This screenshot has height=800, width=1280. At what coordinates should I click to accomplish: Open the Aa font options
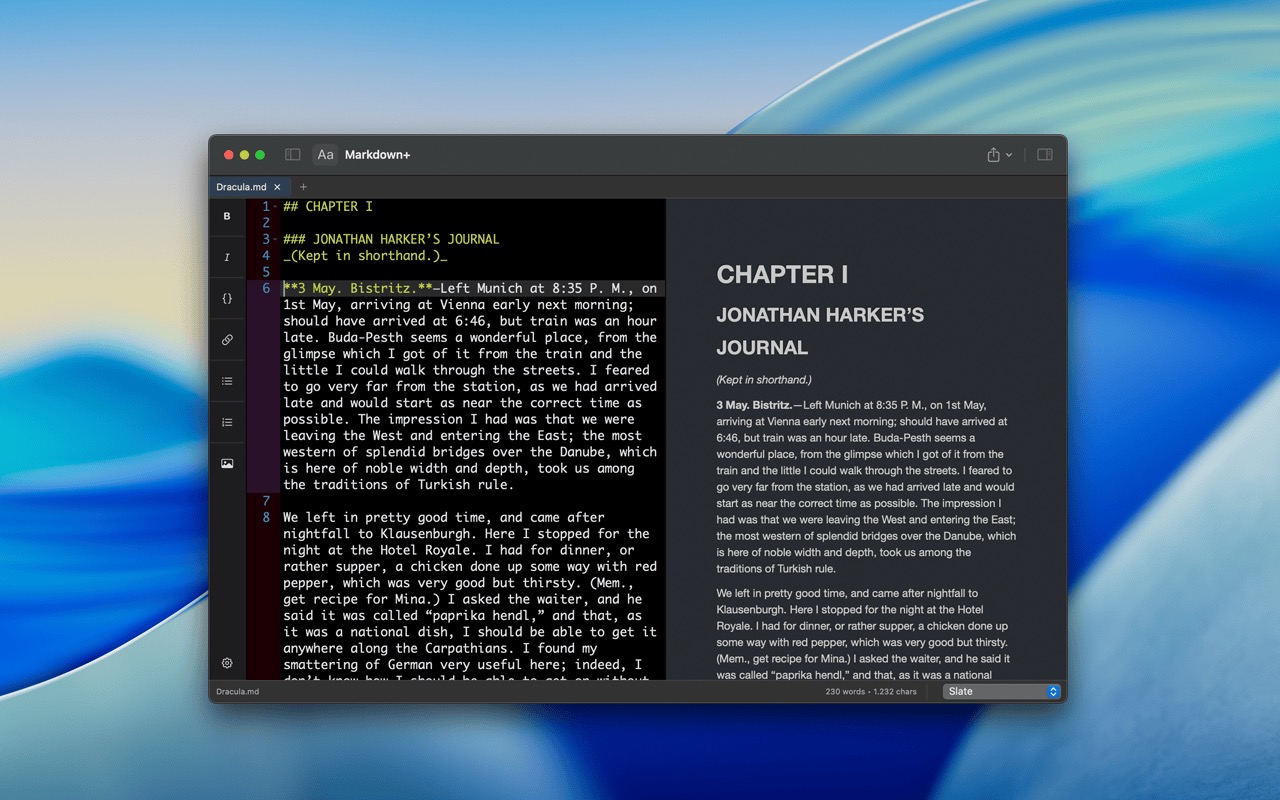(325, 155)
